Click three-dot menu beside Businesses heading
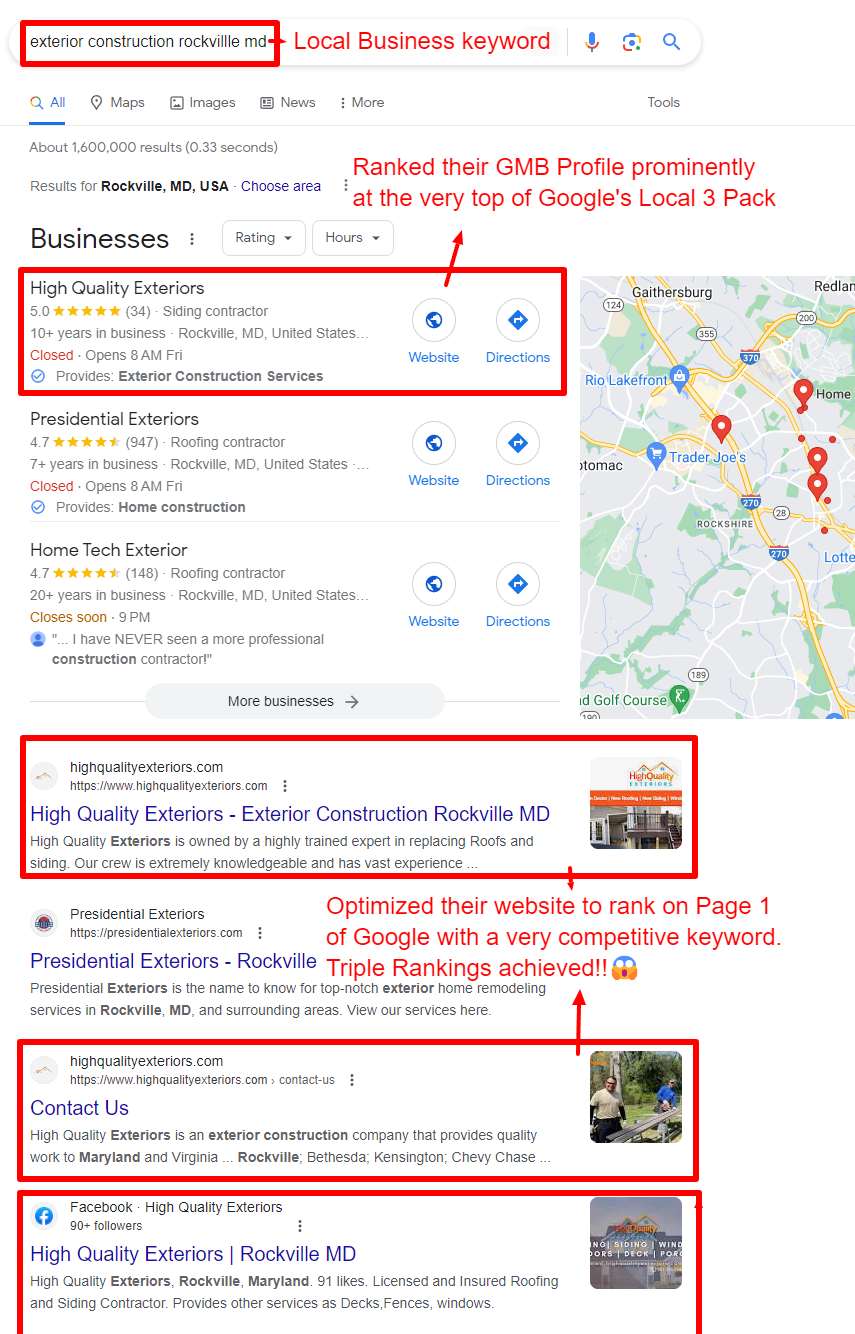Screen dimensions: 855x1334 [192, 239]
